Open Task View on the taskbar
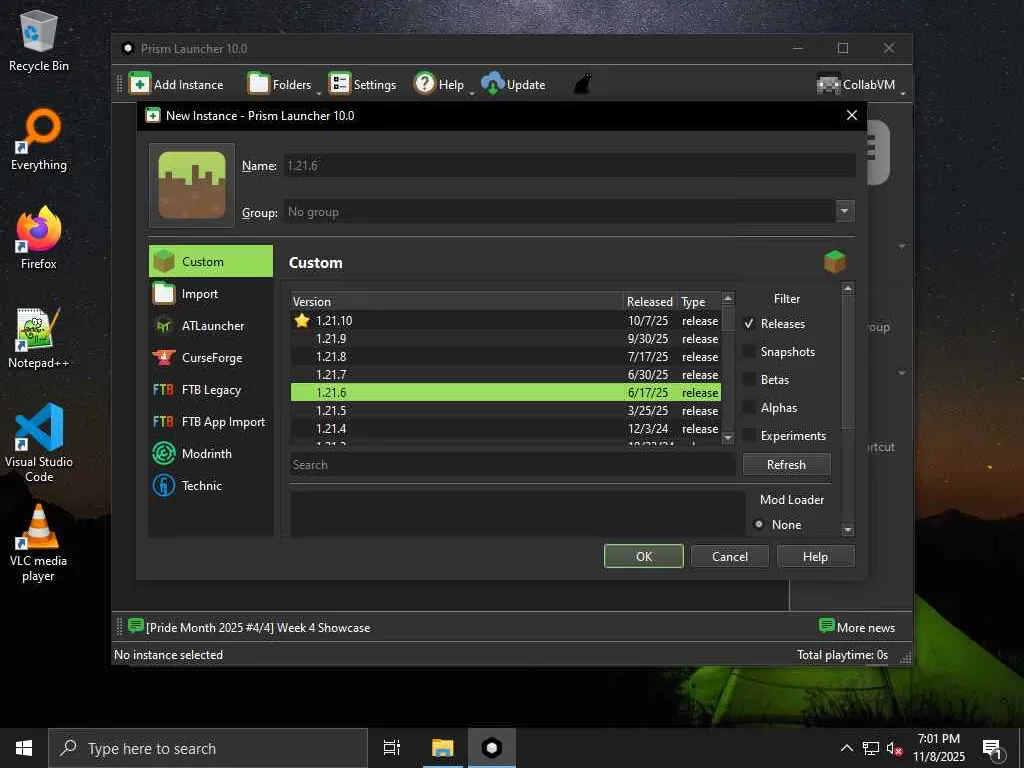Viewport: 1024px width, 768px height. click(391, 748)
